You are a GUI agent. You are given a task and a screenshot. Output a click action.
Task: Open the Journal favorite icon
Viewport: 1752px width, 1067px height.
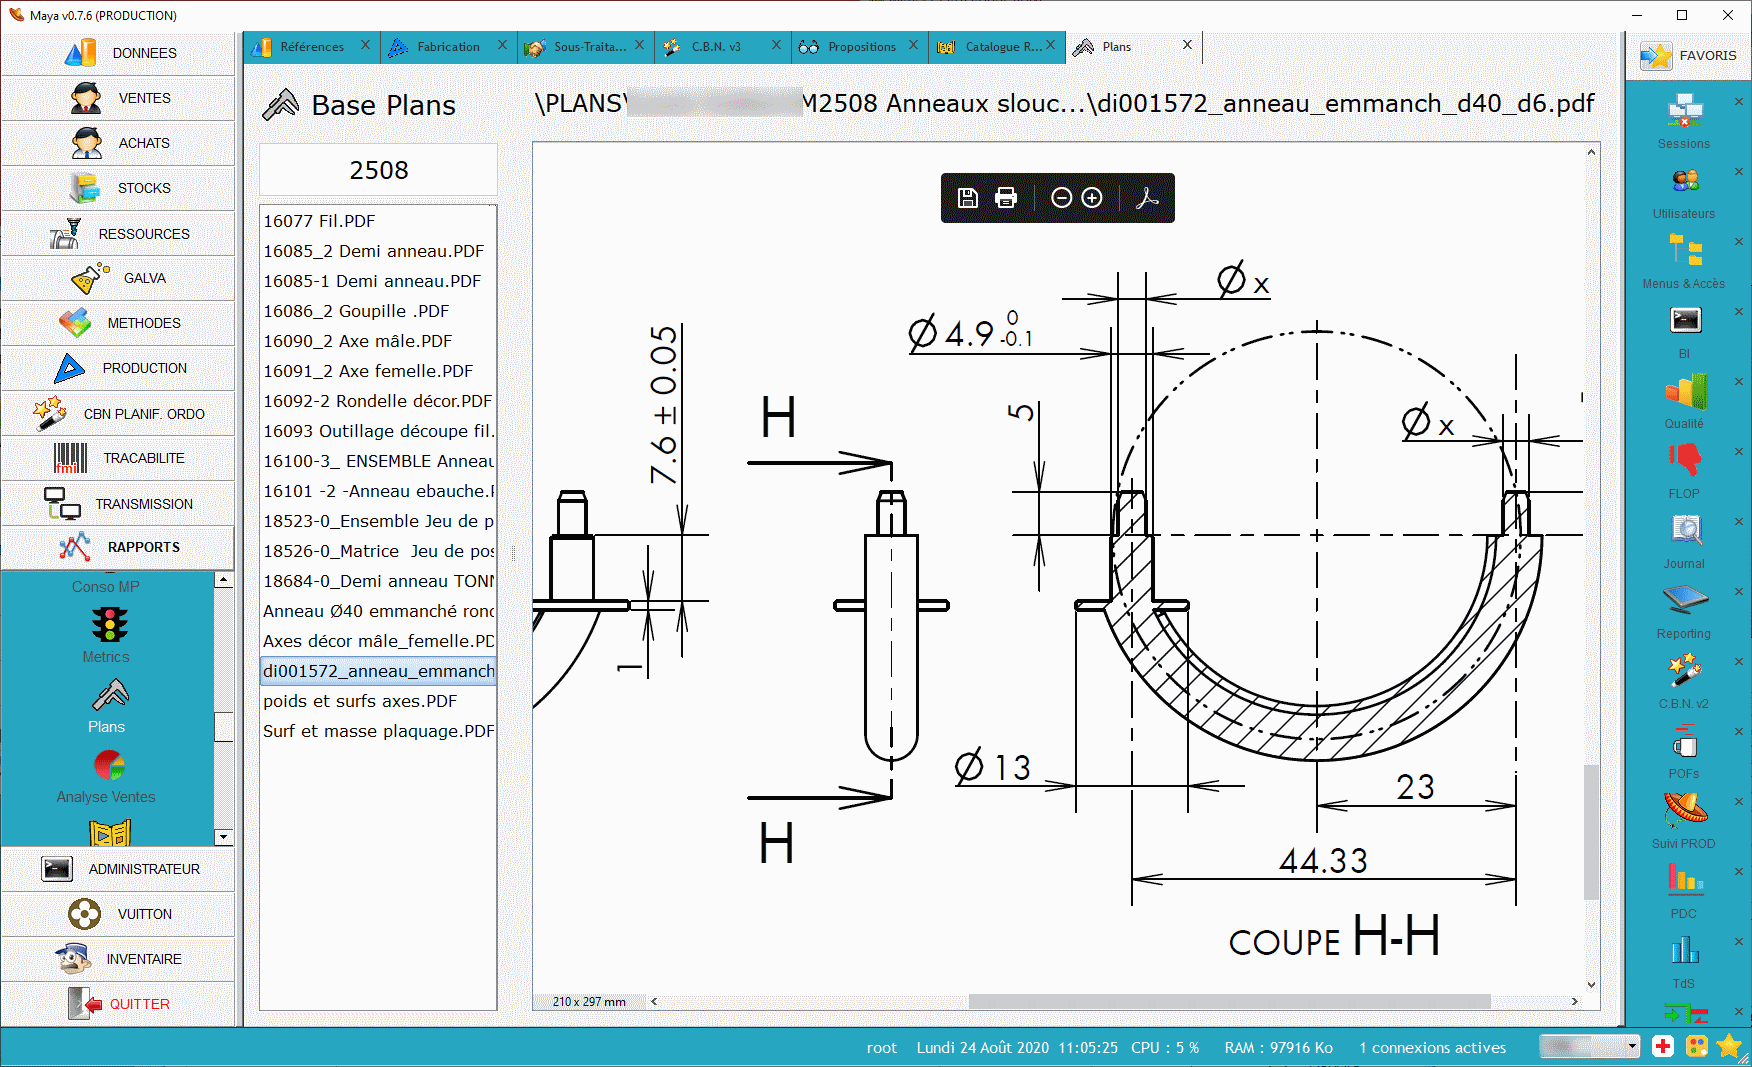pyautogui.click(x=1684, y=531)
